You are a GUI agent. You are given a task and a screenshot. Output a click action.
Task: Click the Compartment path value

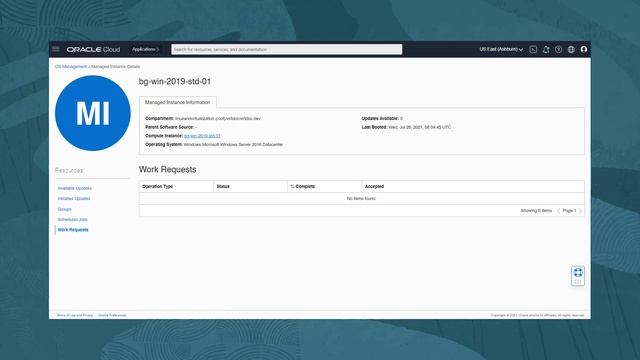coord(218,118)
